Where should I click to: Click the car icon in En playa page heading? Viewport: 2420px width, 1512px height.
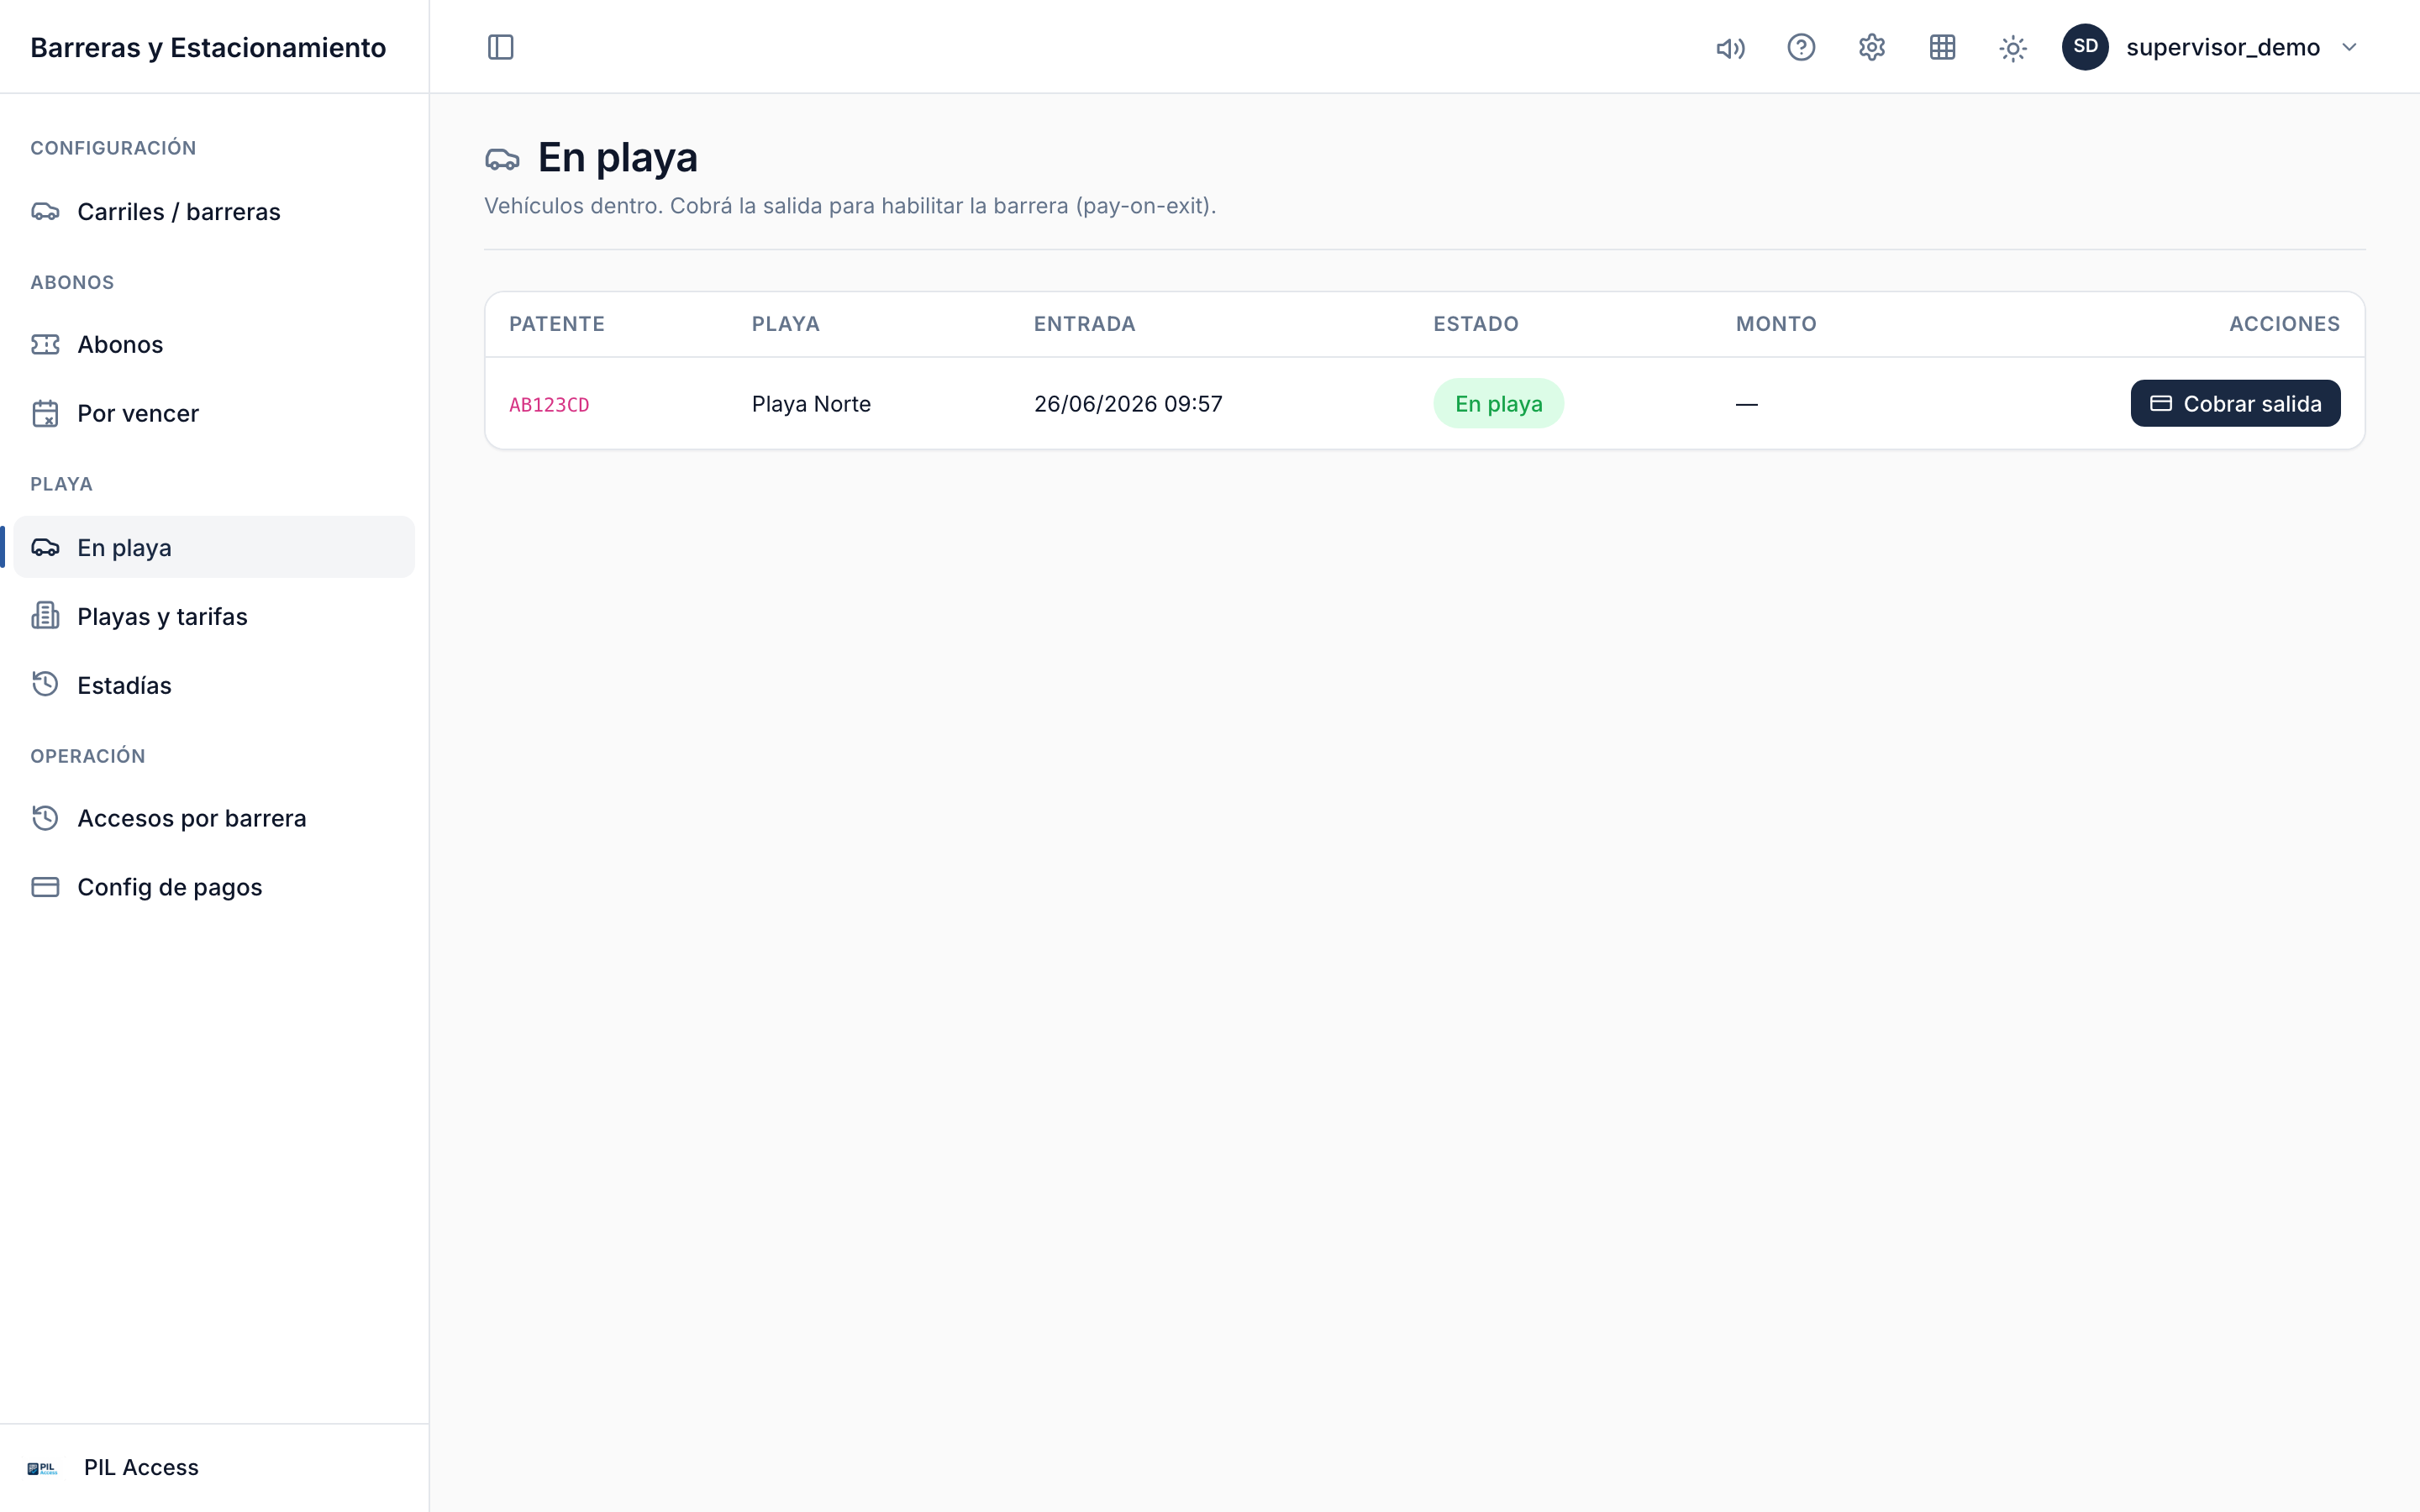502,159
